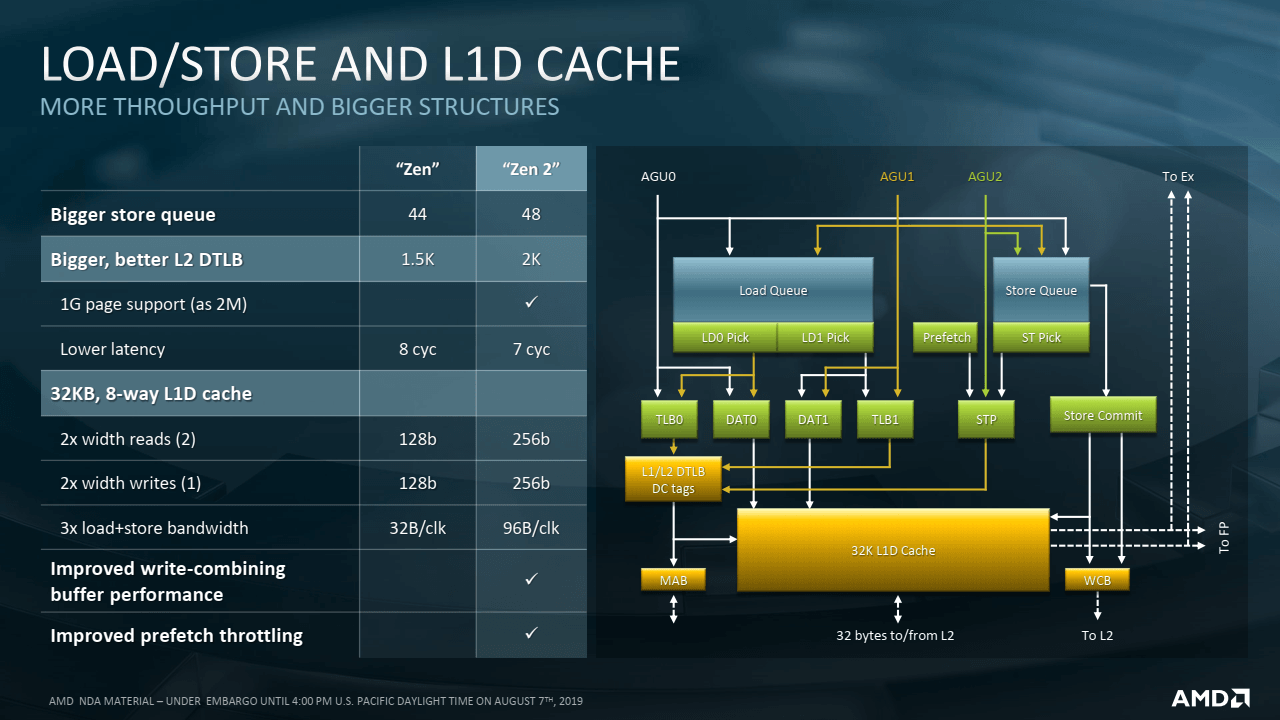Click the "Improved prefetch throttling" label
Image resolution: width=1280 pixels, height=720 pixels.
(176, 635)
